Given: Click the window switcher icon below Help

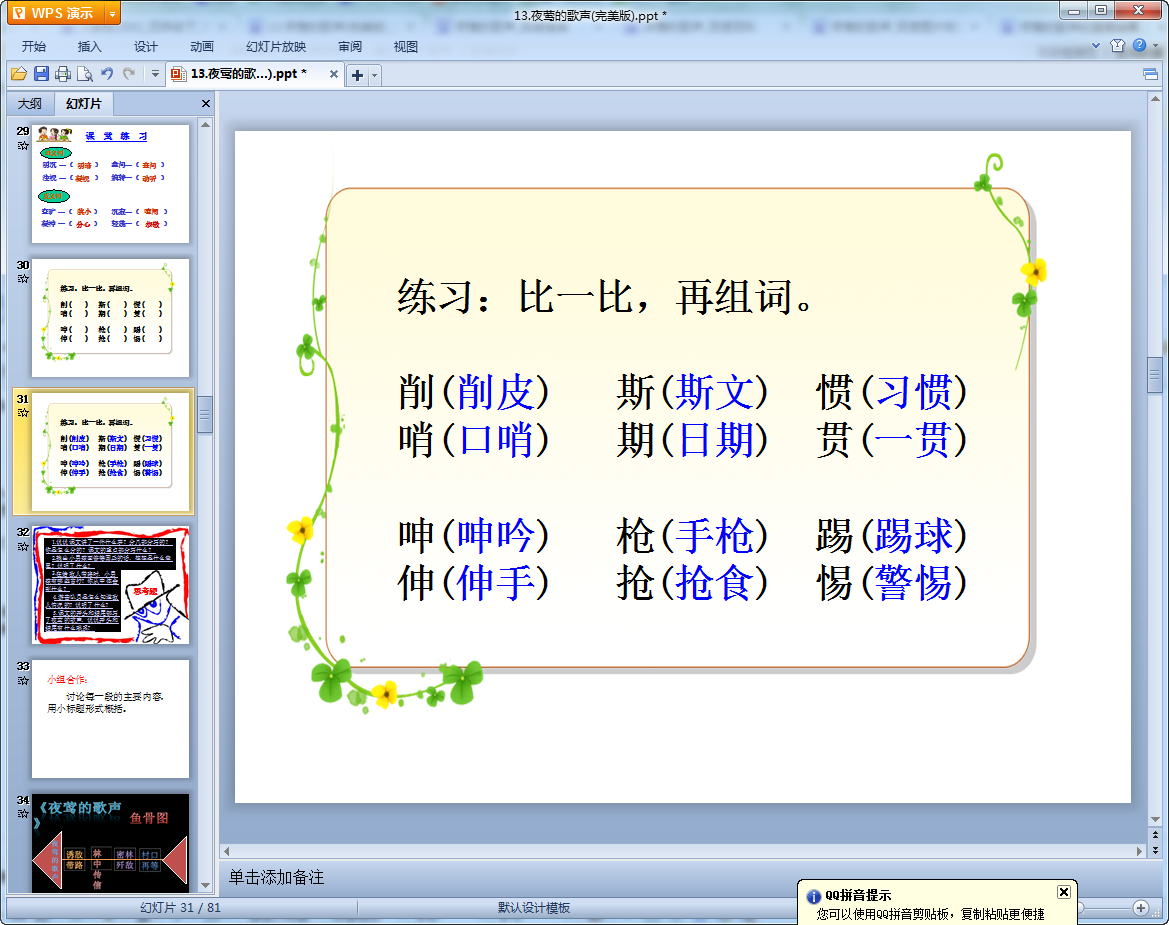Looking at the screenshot, I should 1150,74.
